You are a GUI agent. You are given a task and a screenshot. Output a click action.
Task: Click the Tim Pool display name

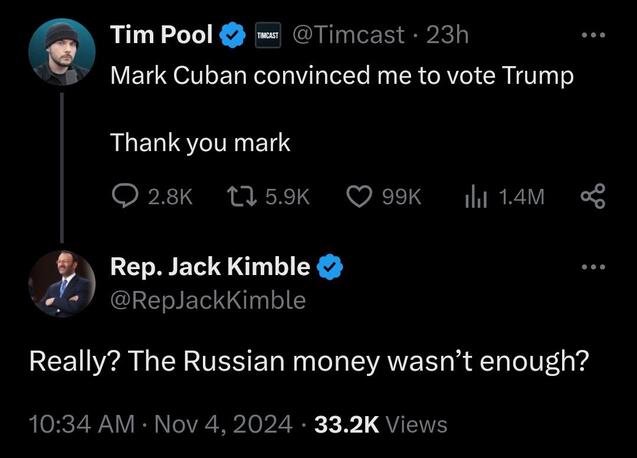(160, 36)
